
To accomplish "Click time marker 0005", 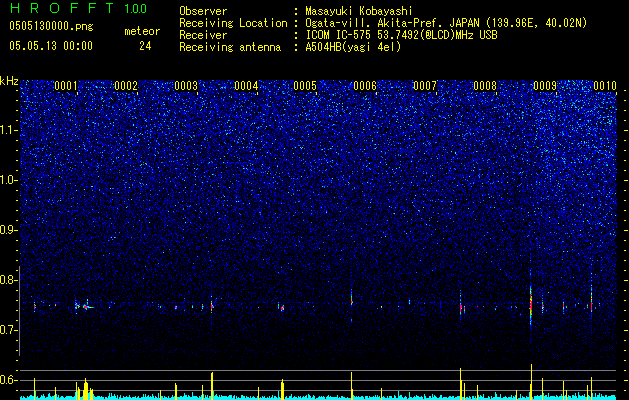I will (x=305, y=86).
